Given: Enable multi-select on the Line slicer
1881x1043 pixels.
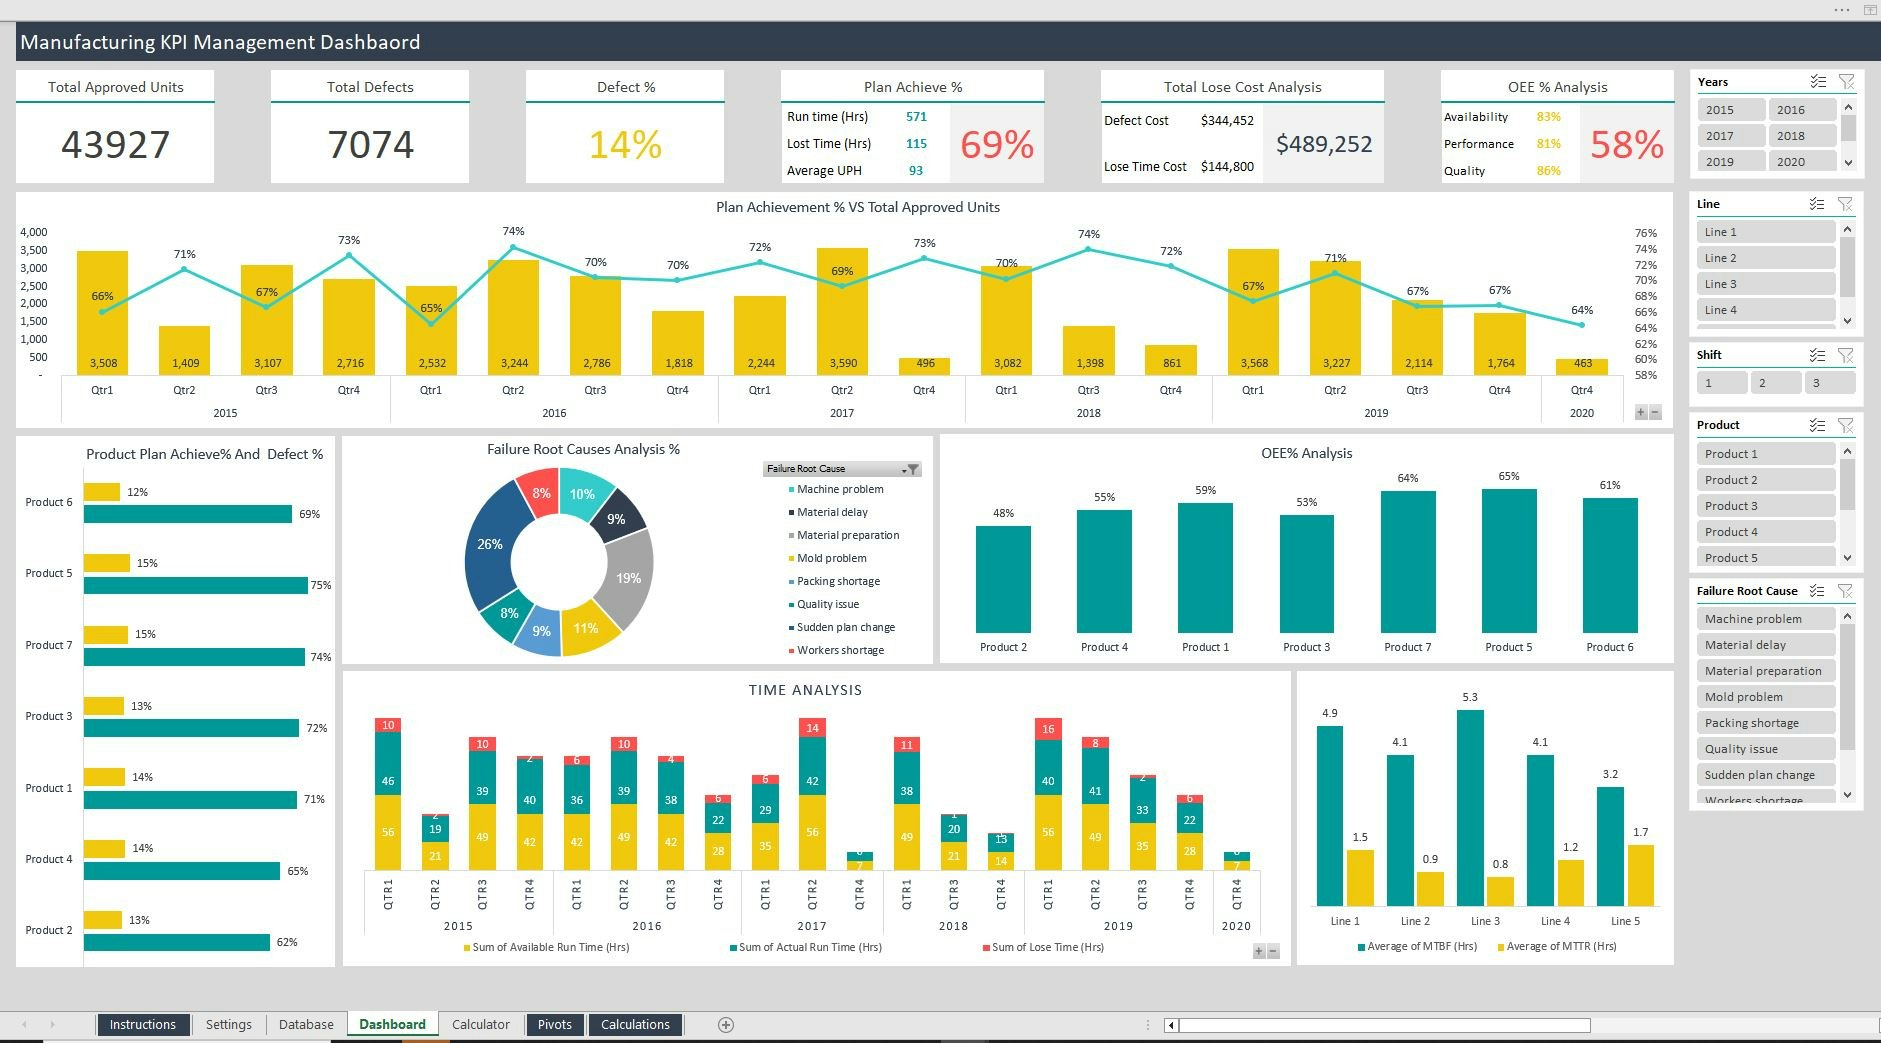Looking at the screenshot, I should (1818, 204).
